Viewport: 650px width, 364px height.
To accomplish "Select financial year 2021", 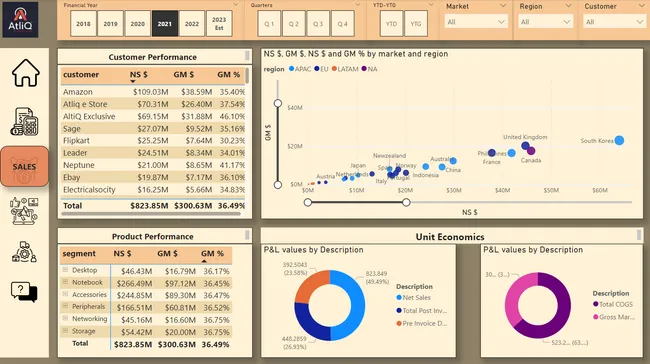I will pos(165,24).
